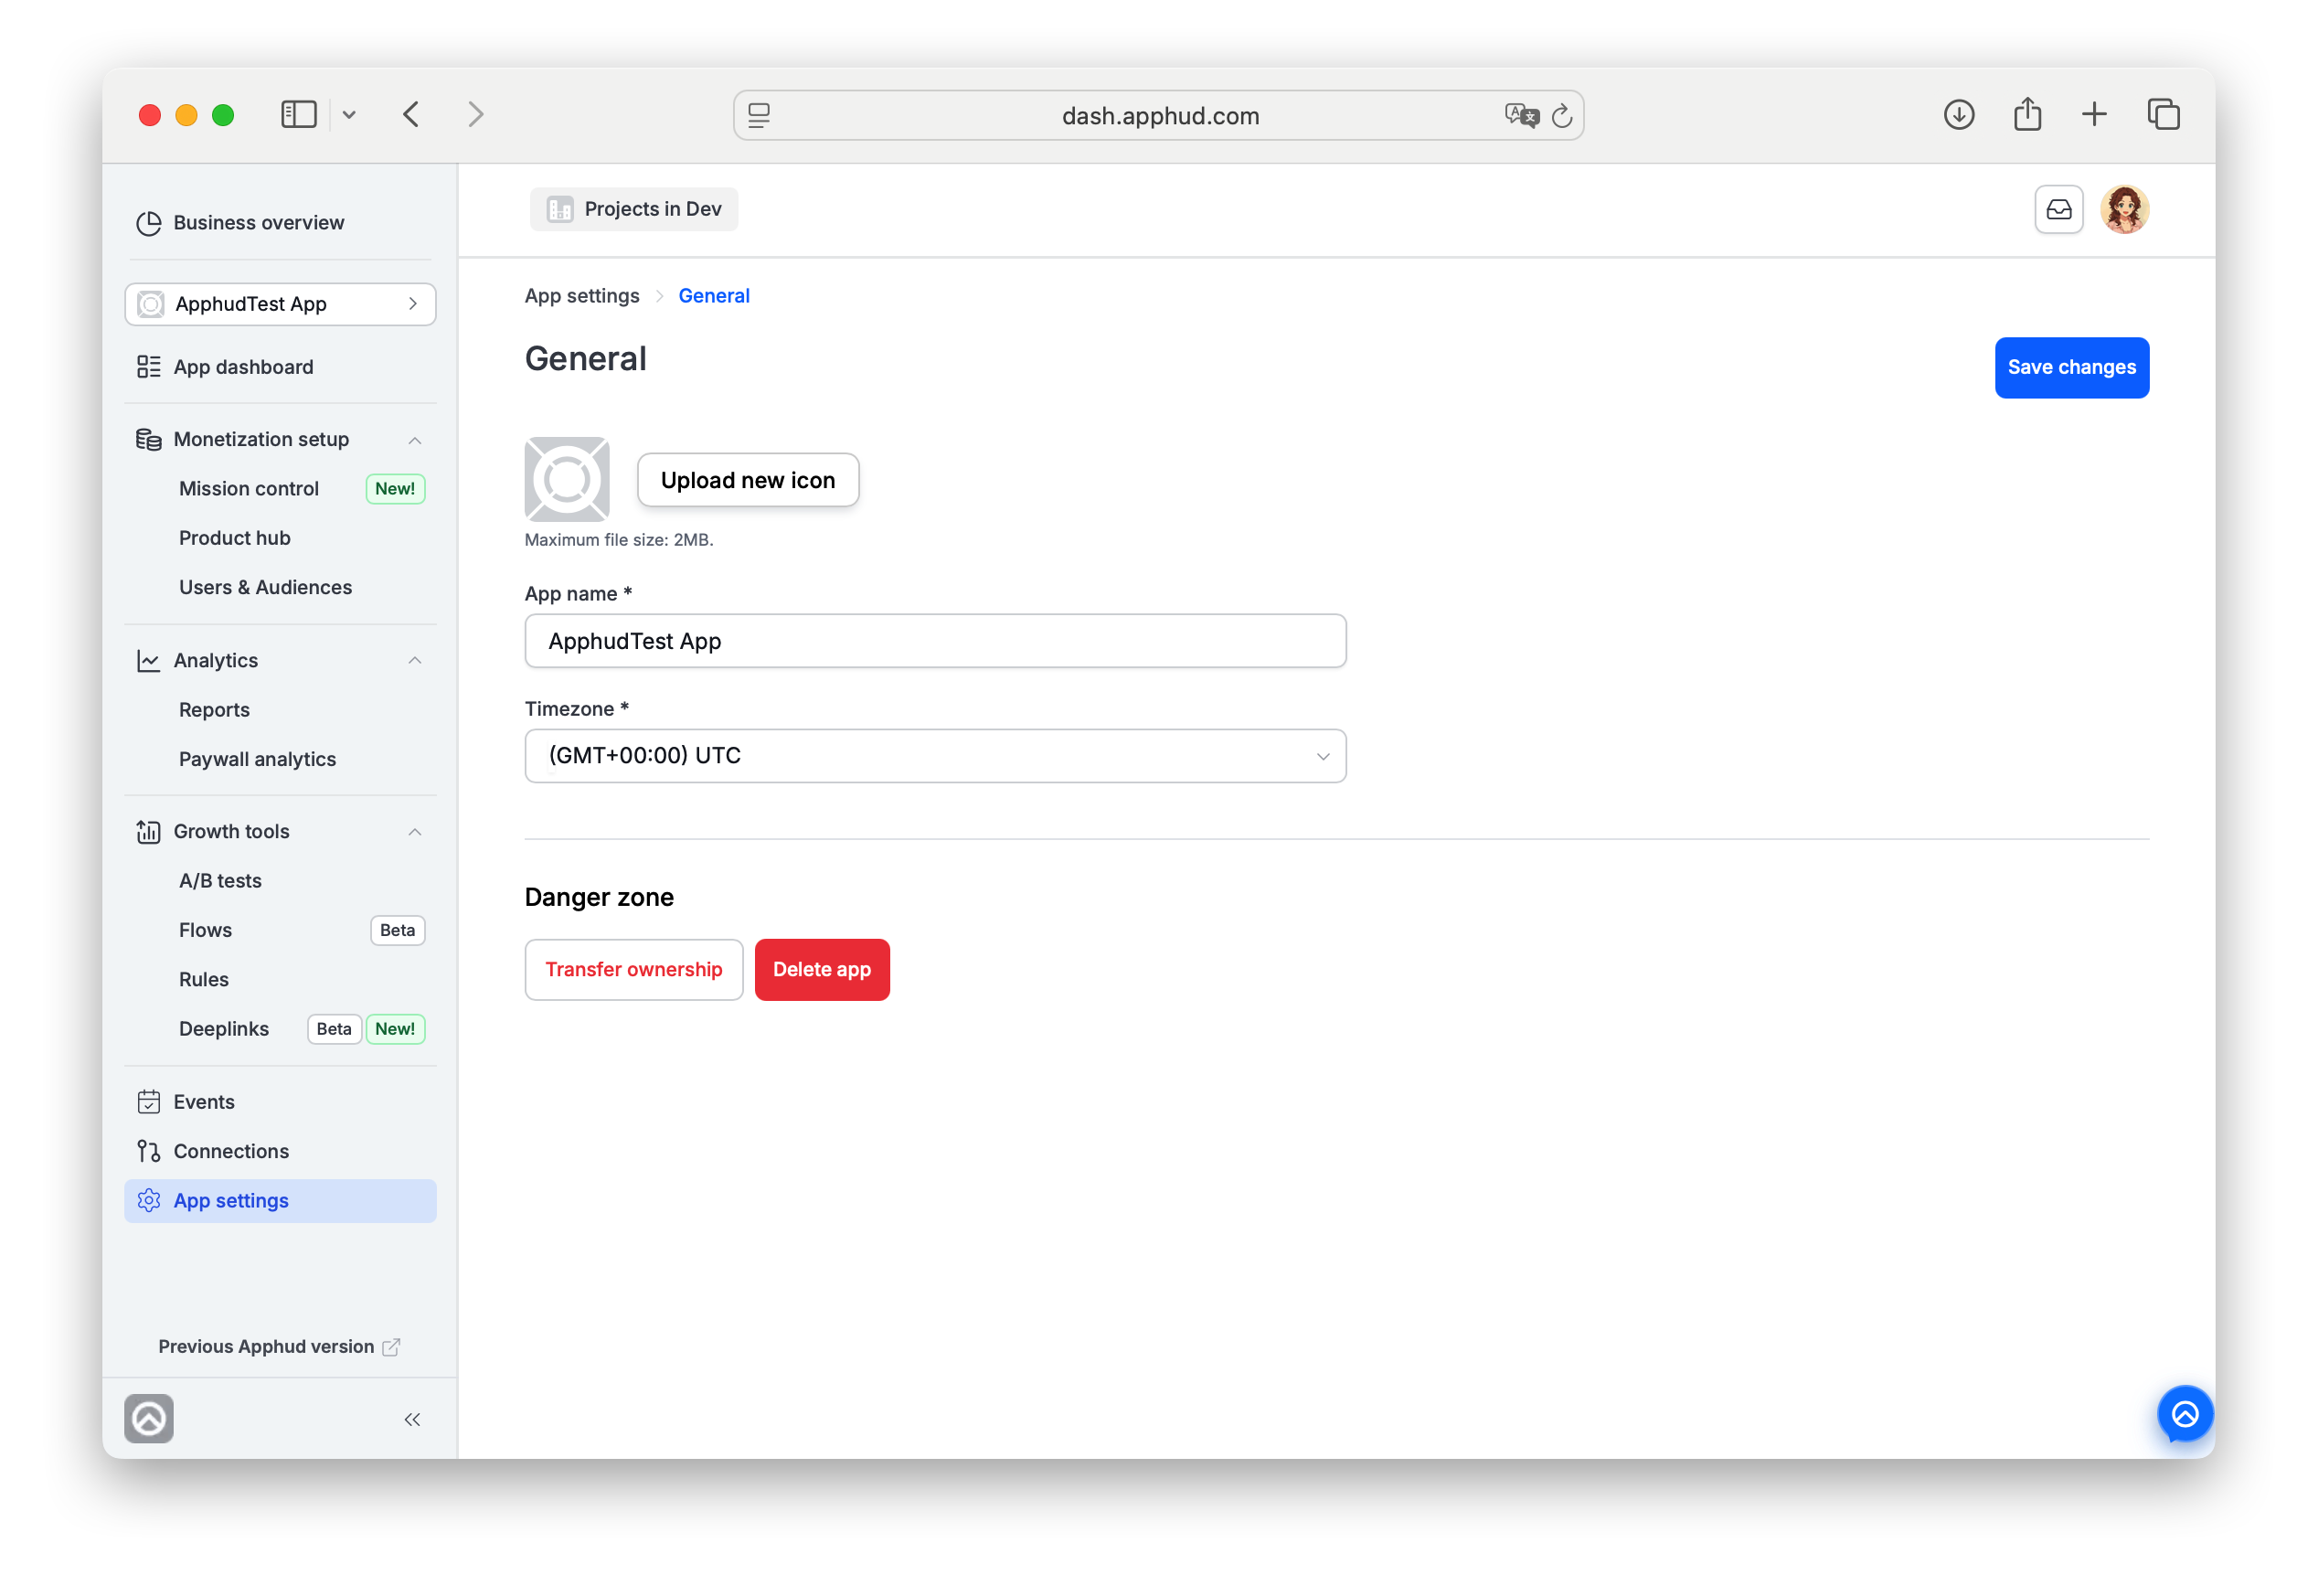Click the App dashboard grid icon
Viewport: 2318px width, 1596px height.
pyautogui.click(x=148, y=367)
